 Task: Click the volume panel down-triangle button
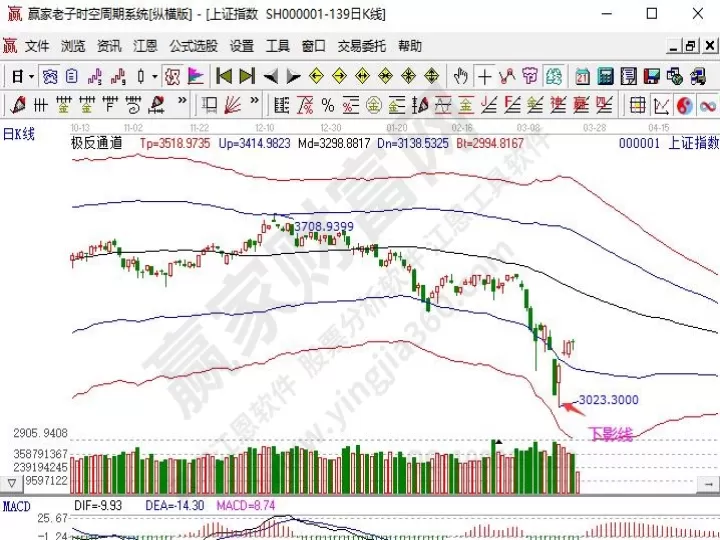(x=12, y=483)
